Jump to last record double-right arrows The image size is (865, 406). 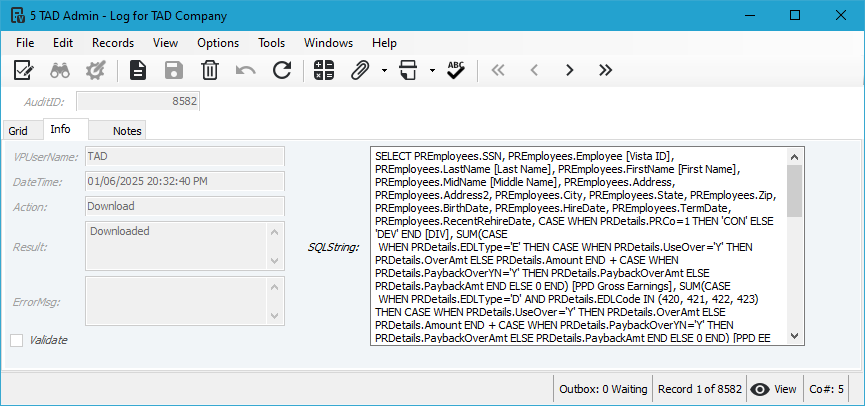pyautogui.click(x=605, y=70)
